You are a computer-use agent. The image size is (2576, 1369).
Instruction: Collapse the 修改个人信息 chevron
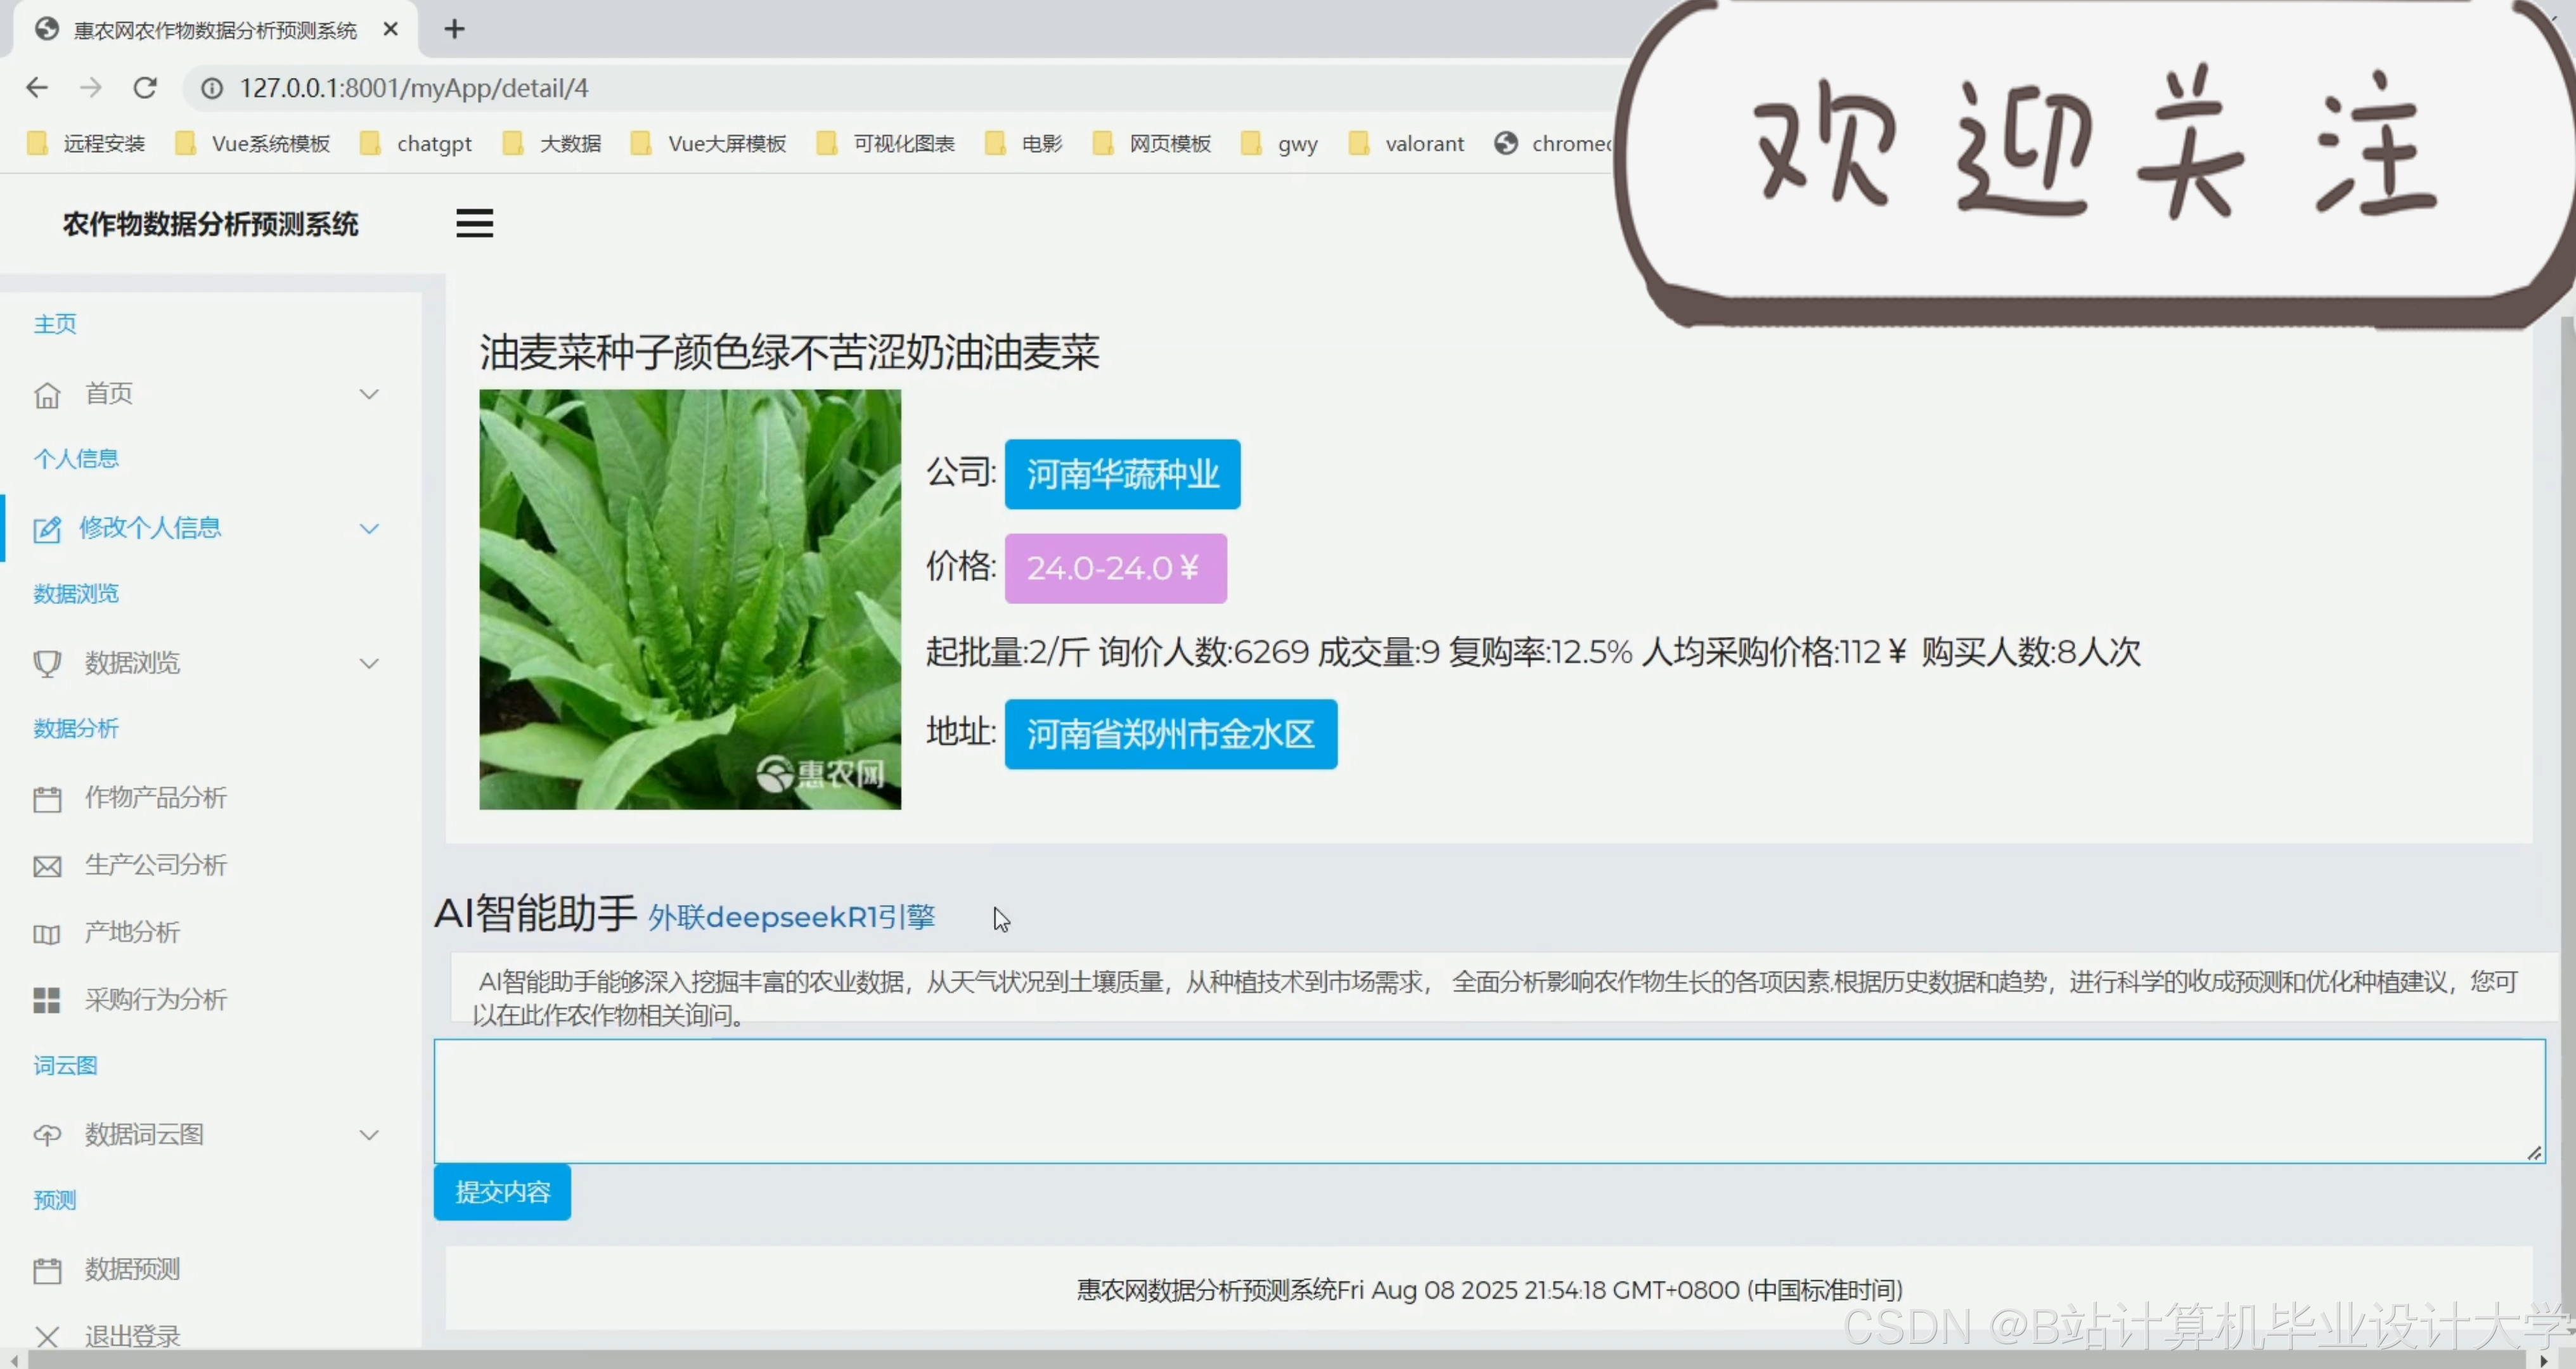pyautogui.click(x=369, y=528)
